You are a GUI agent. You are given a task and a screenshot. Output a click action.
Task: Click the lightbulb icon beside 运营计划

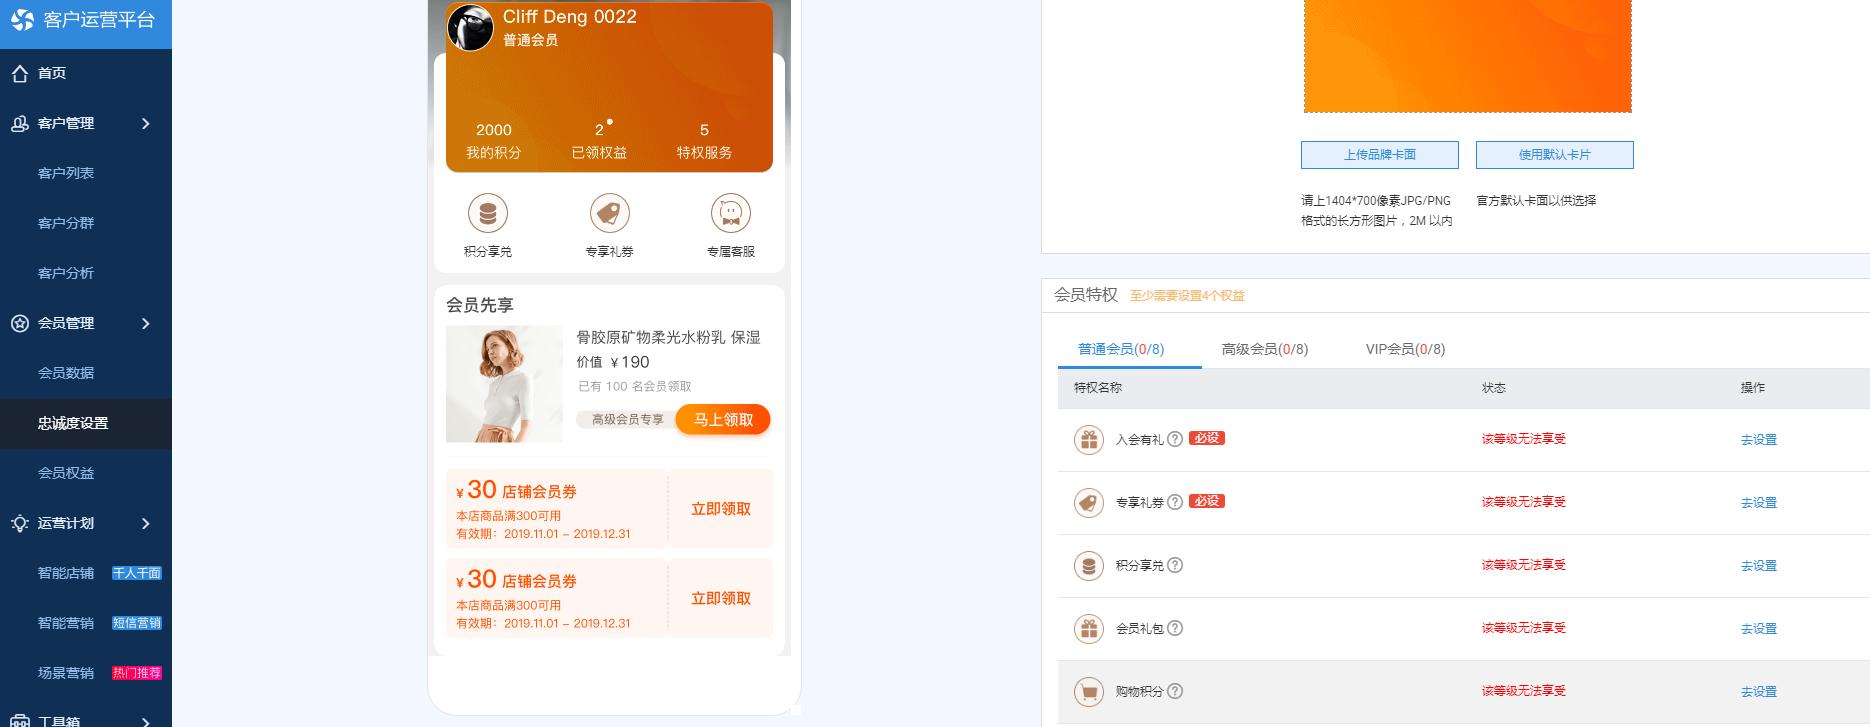pos(19,523)
